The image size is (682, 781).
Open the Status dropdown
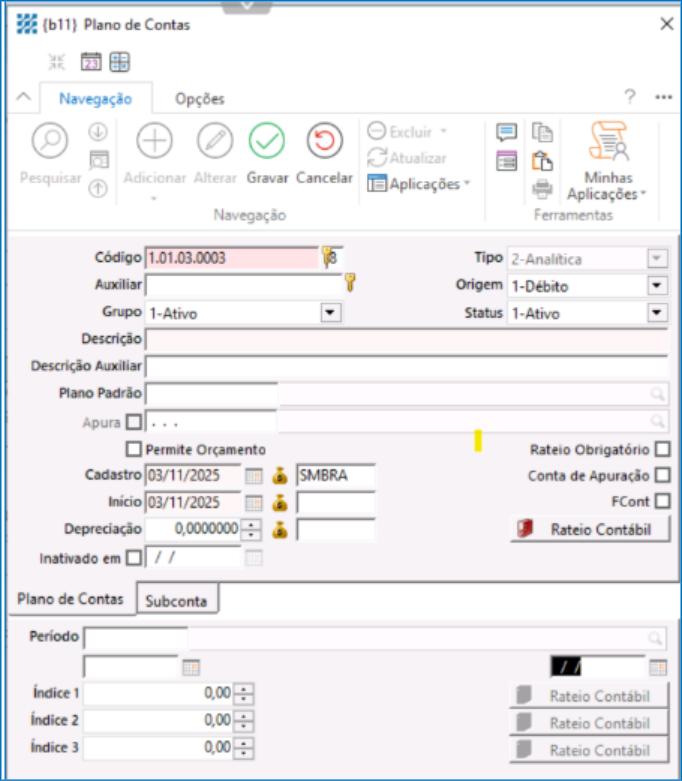pos(656,313)
